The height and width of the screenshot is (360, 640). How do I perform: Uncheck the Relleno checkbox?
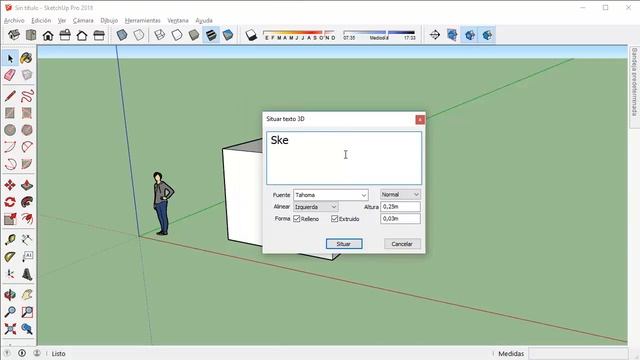(x=297, y=219)
